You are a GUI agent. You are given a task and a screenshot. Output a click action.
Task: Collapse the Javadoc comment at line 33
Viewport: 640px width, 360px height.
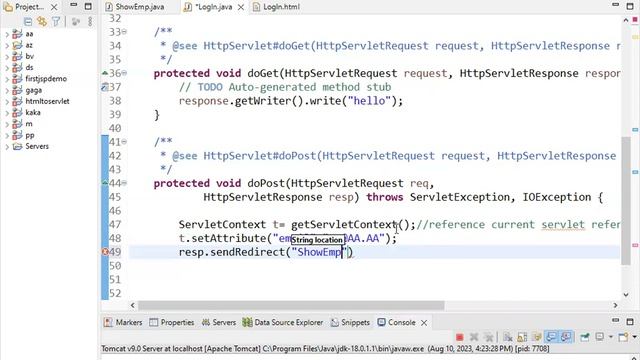(x=124, y=32)
